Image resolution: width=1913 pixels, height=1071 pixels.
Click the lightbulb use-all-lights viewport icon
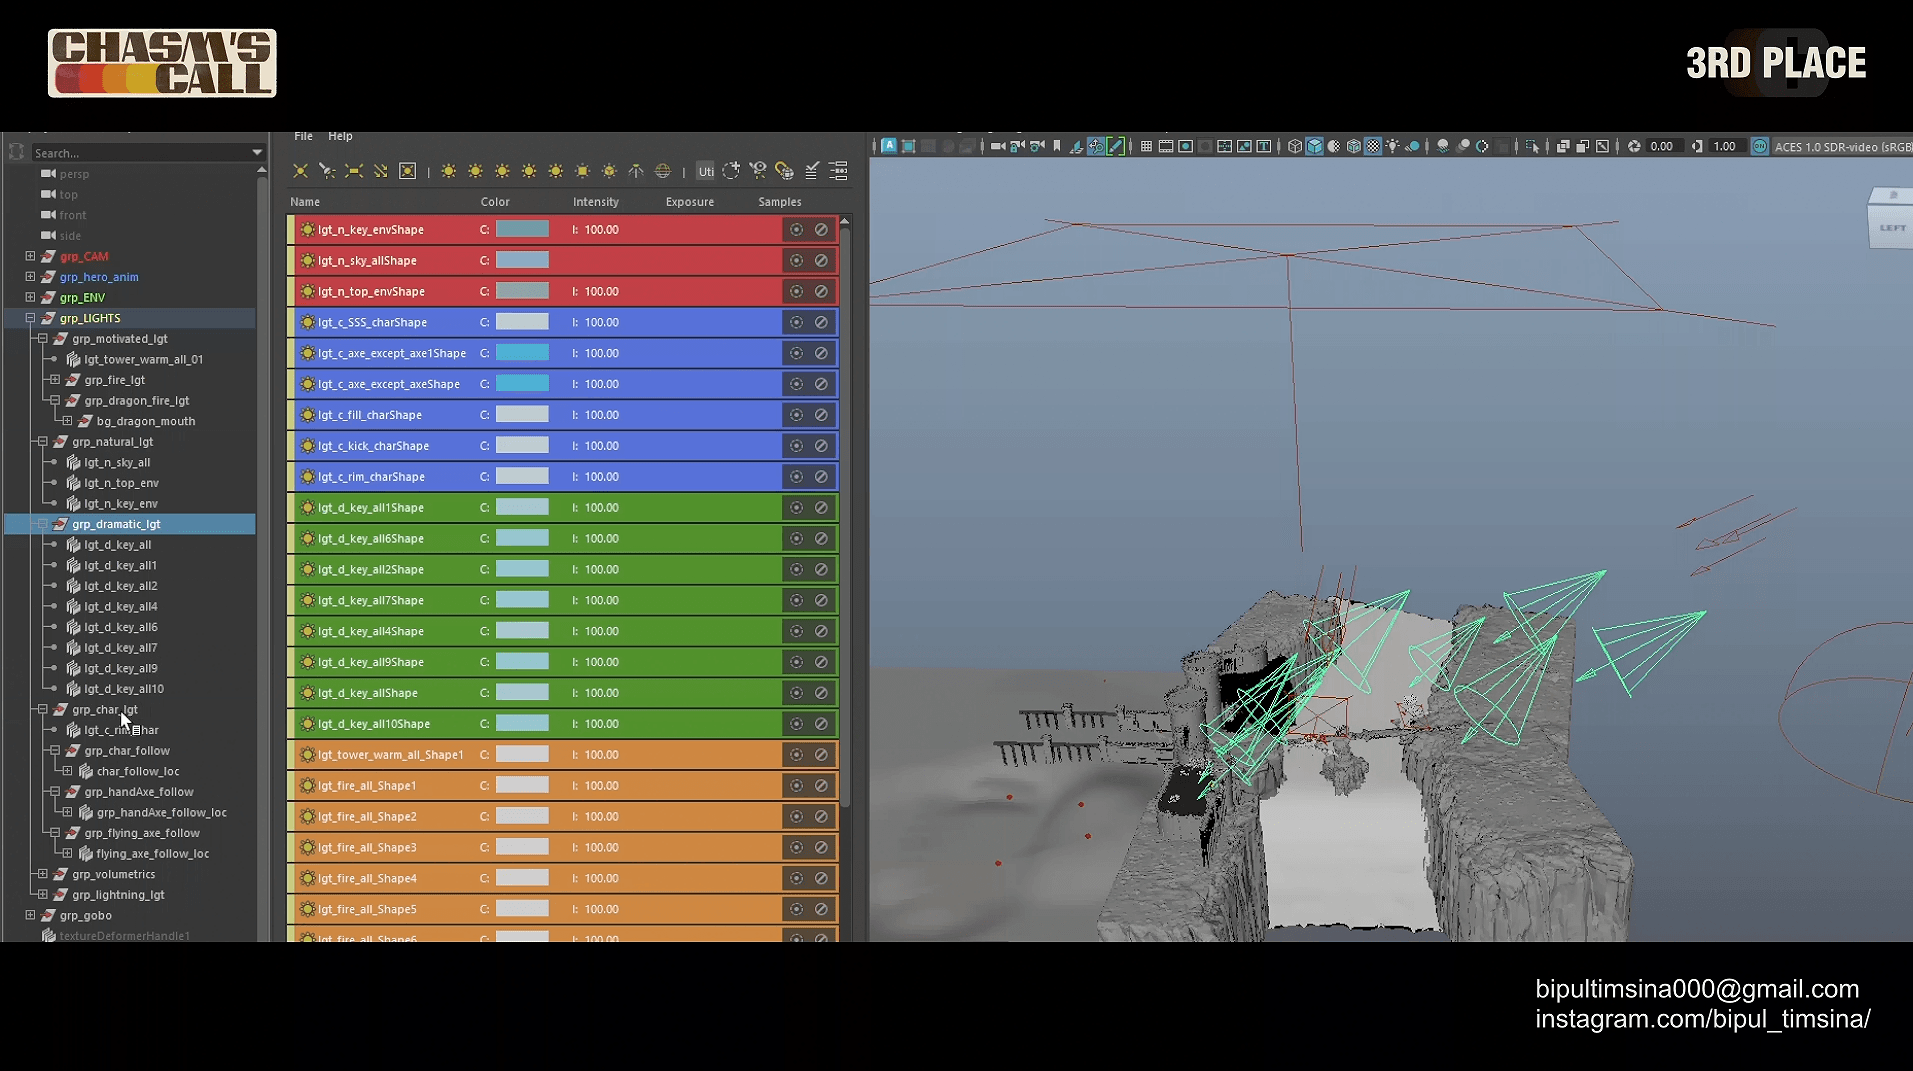(x=1392, y=147)
